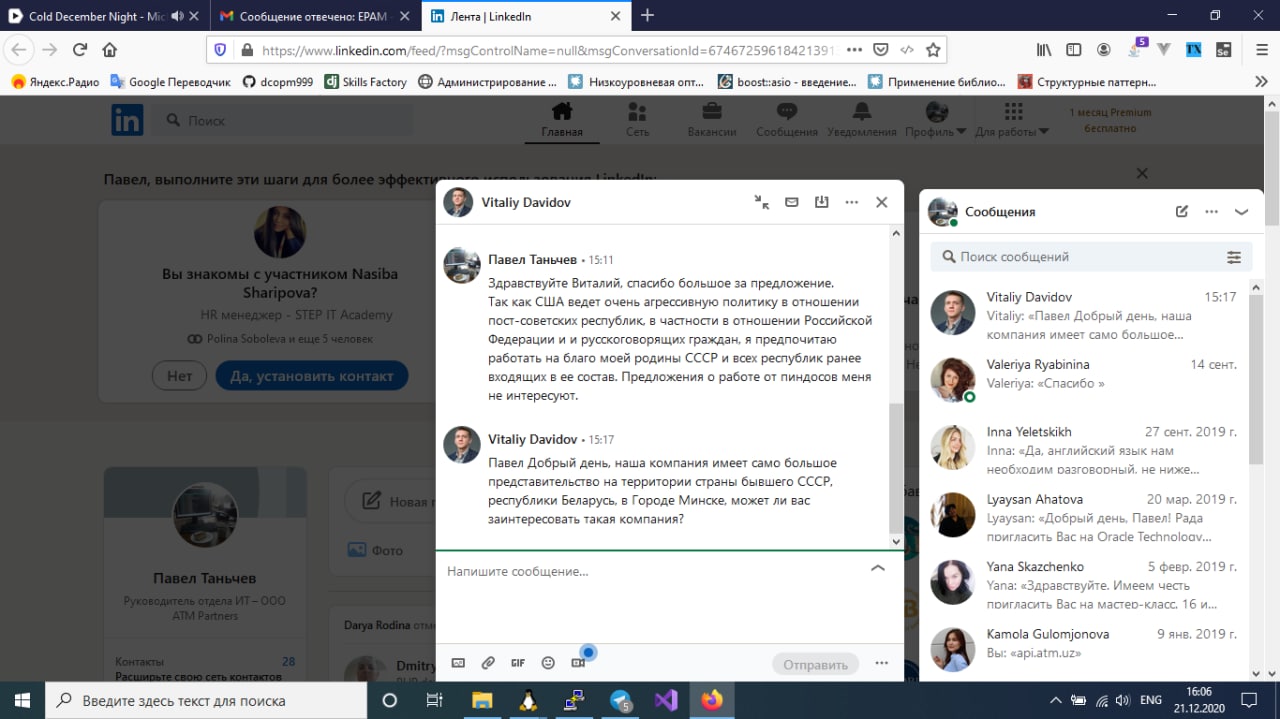The height and width of the screenshot is (719, 1280).
Task: Open the Google Переводчик bookmark
Action: pos(170,82)
